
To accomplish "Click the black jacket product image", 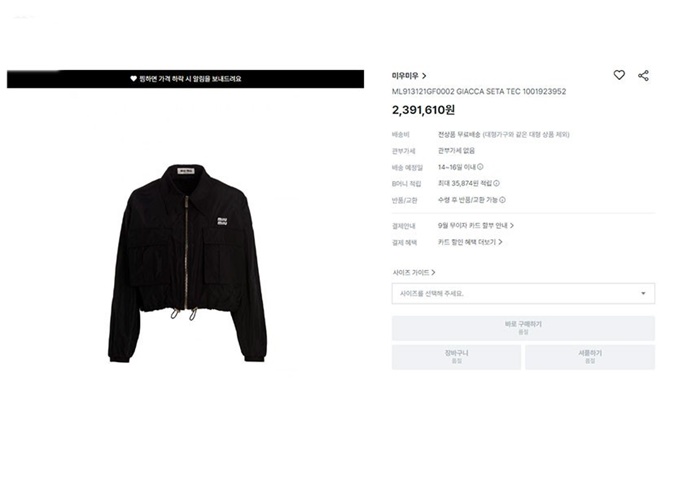I will coord(188,263).
